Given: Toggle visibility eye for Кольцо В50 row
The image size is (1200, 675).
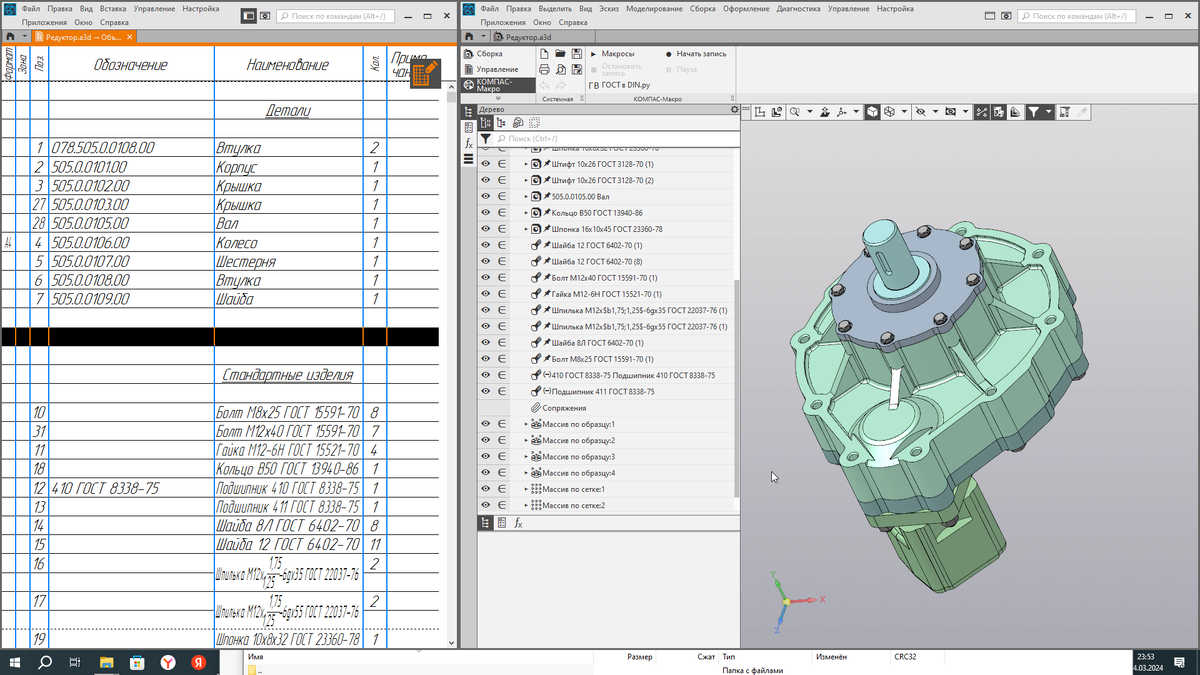Looking at the screenshot, I should pos(486,213).
